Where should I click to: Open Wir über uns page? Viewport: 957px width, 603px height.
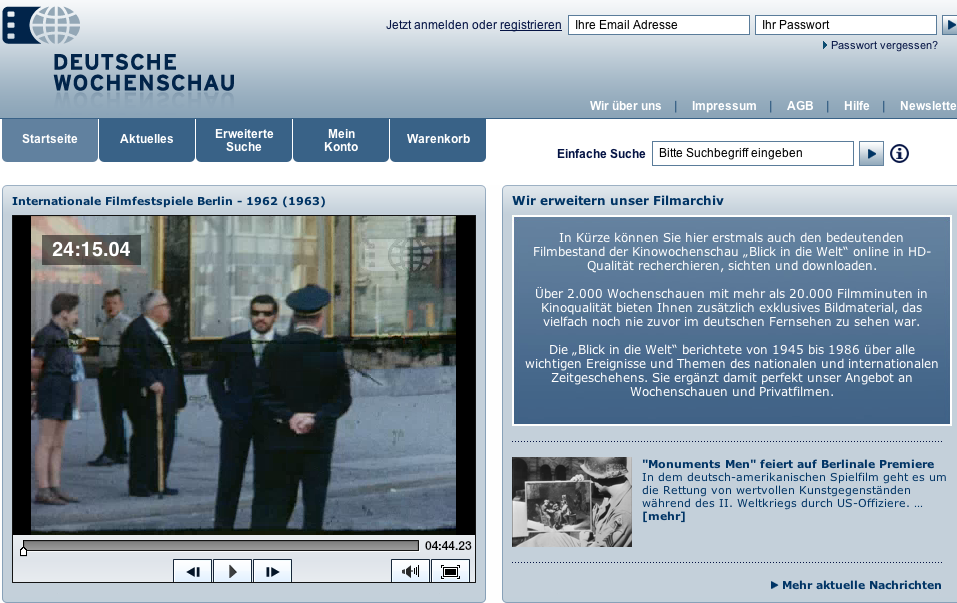(625, 106)
